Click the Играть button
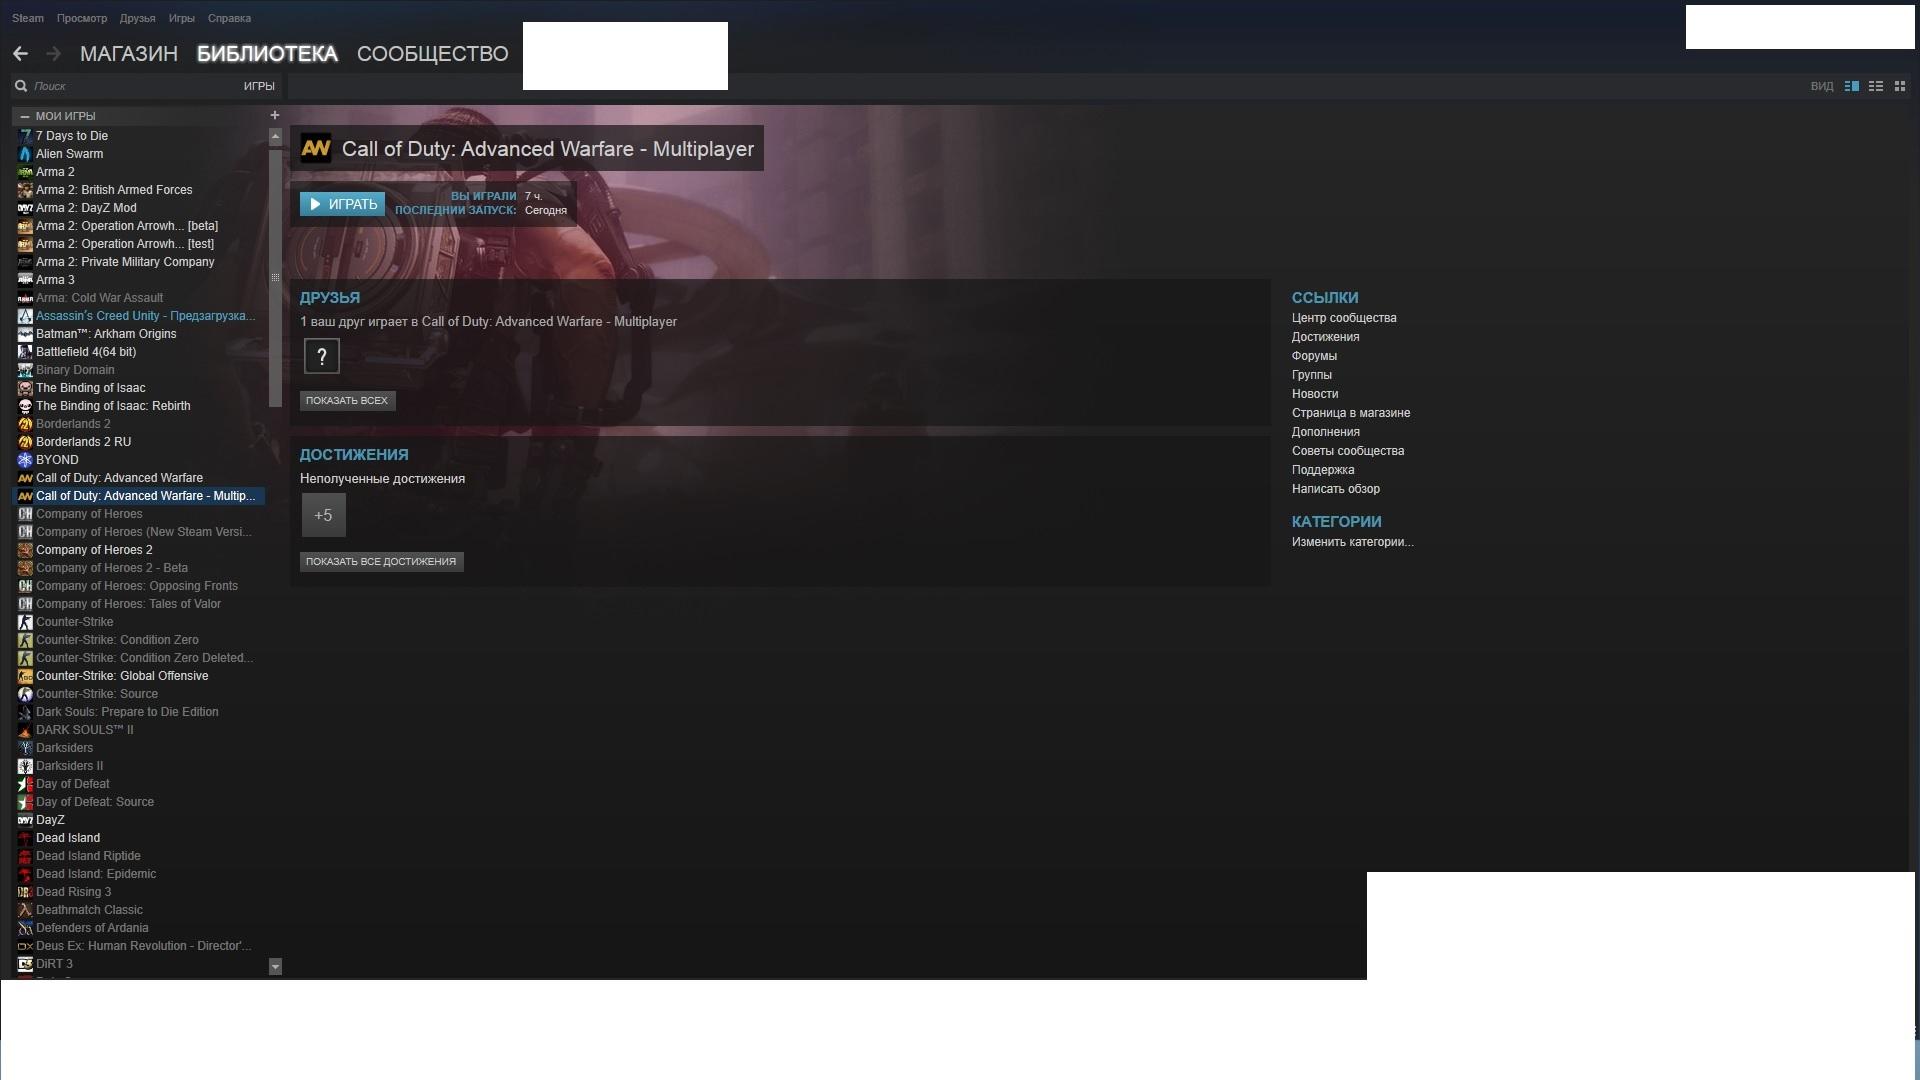This screenshot has width=1920, height=1080. [x=343, y=204]
